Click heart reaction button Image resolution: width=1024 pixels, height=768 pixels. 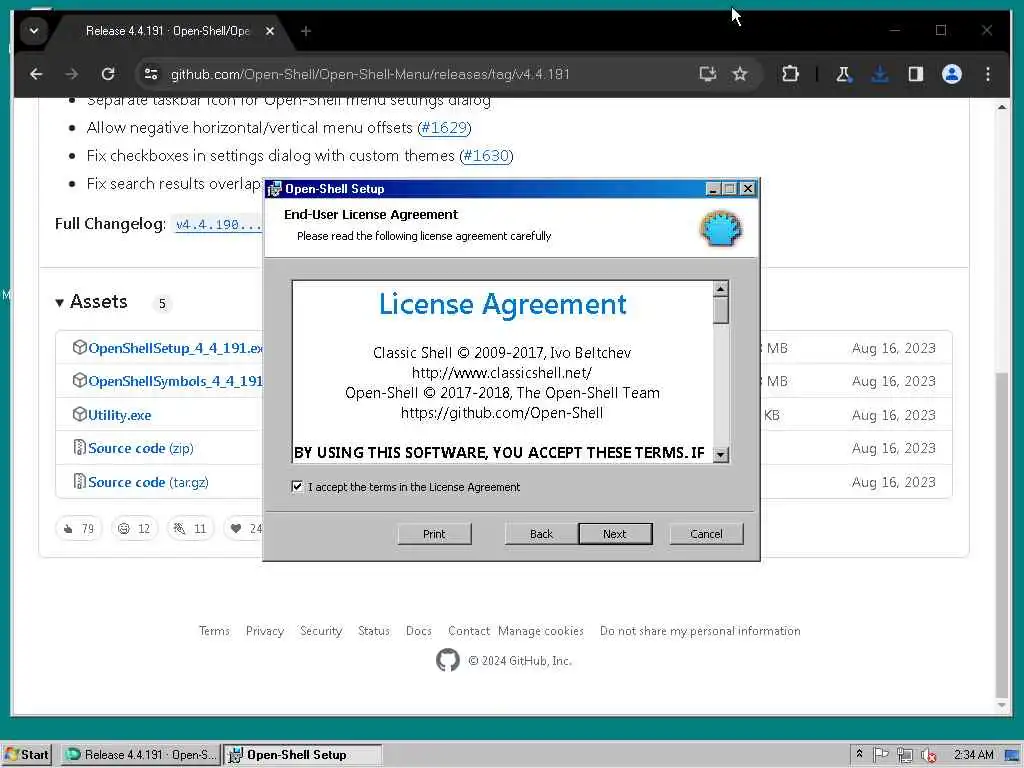pos(244,528)
